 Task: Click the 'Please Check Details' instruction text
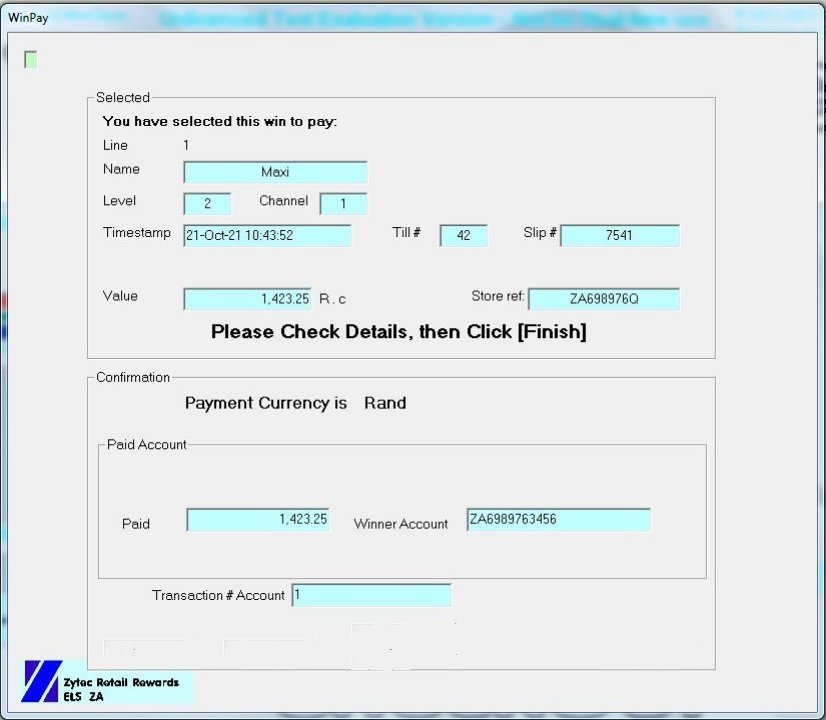(x=398, y=332)
